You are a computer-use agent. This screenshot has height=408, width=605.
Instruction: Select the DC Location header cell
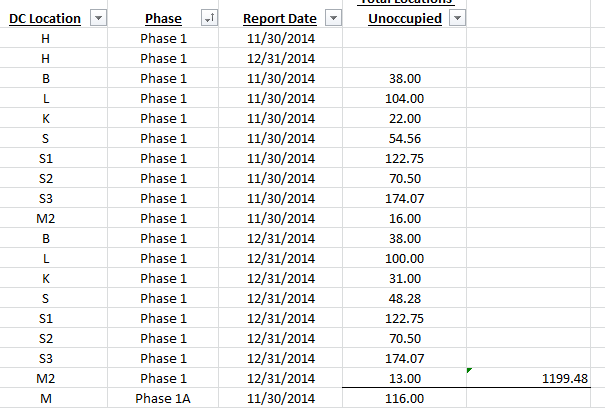click(x=46, y=19)
